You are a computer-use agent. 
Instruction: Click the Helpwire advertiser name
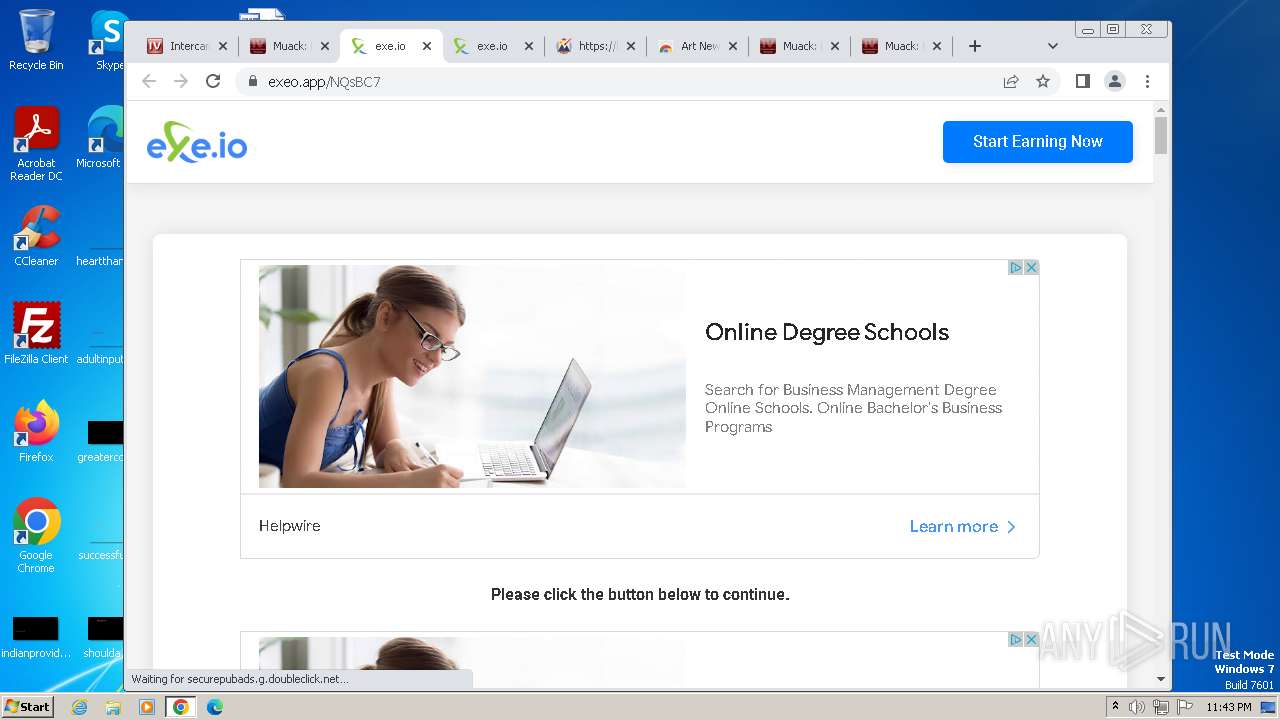(290, 526)
